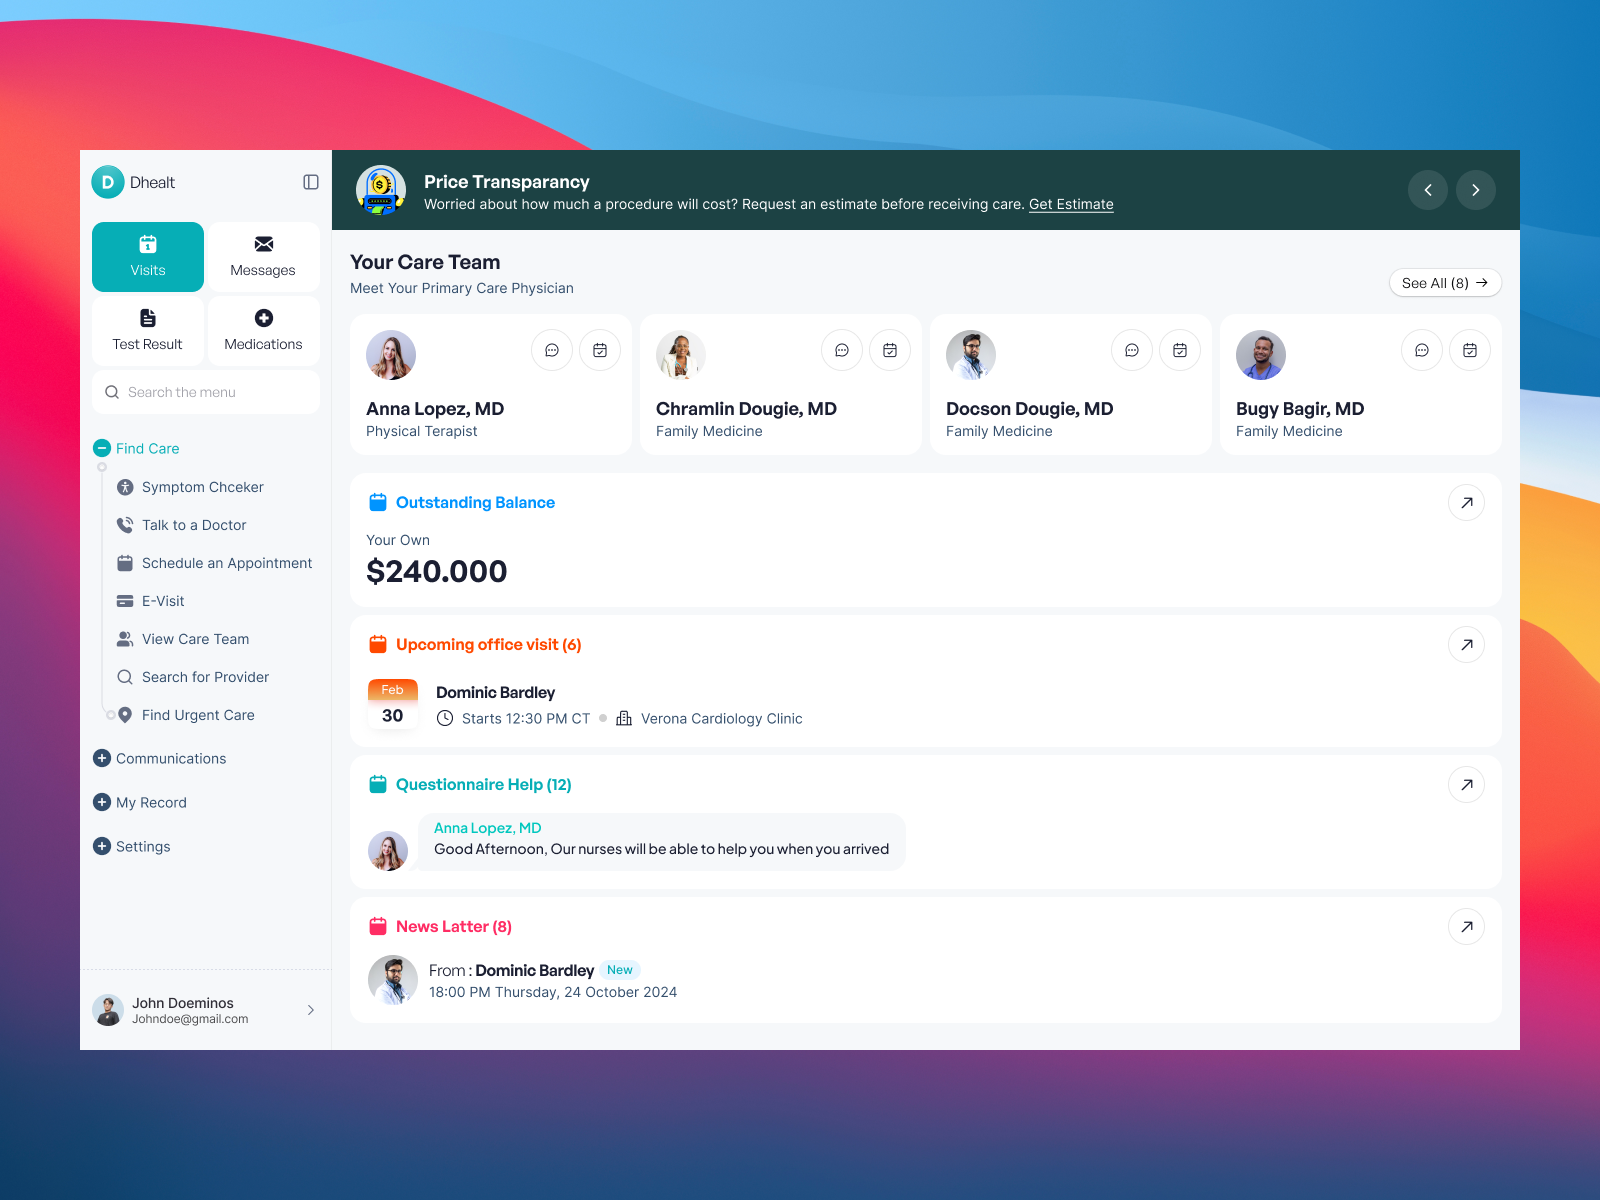The image size is (1600, 1200).
Task: Select Talk to a Doctor
Action: point(181,525)
